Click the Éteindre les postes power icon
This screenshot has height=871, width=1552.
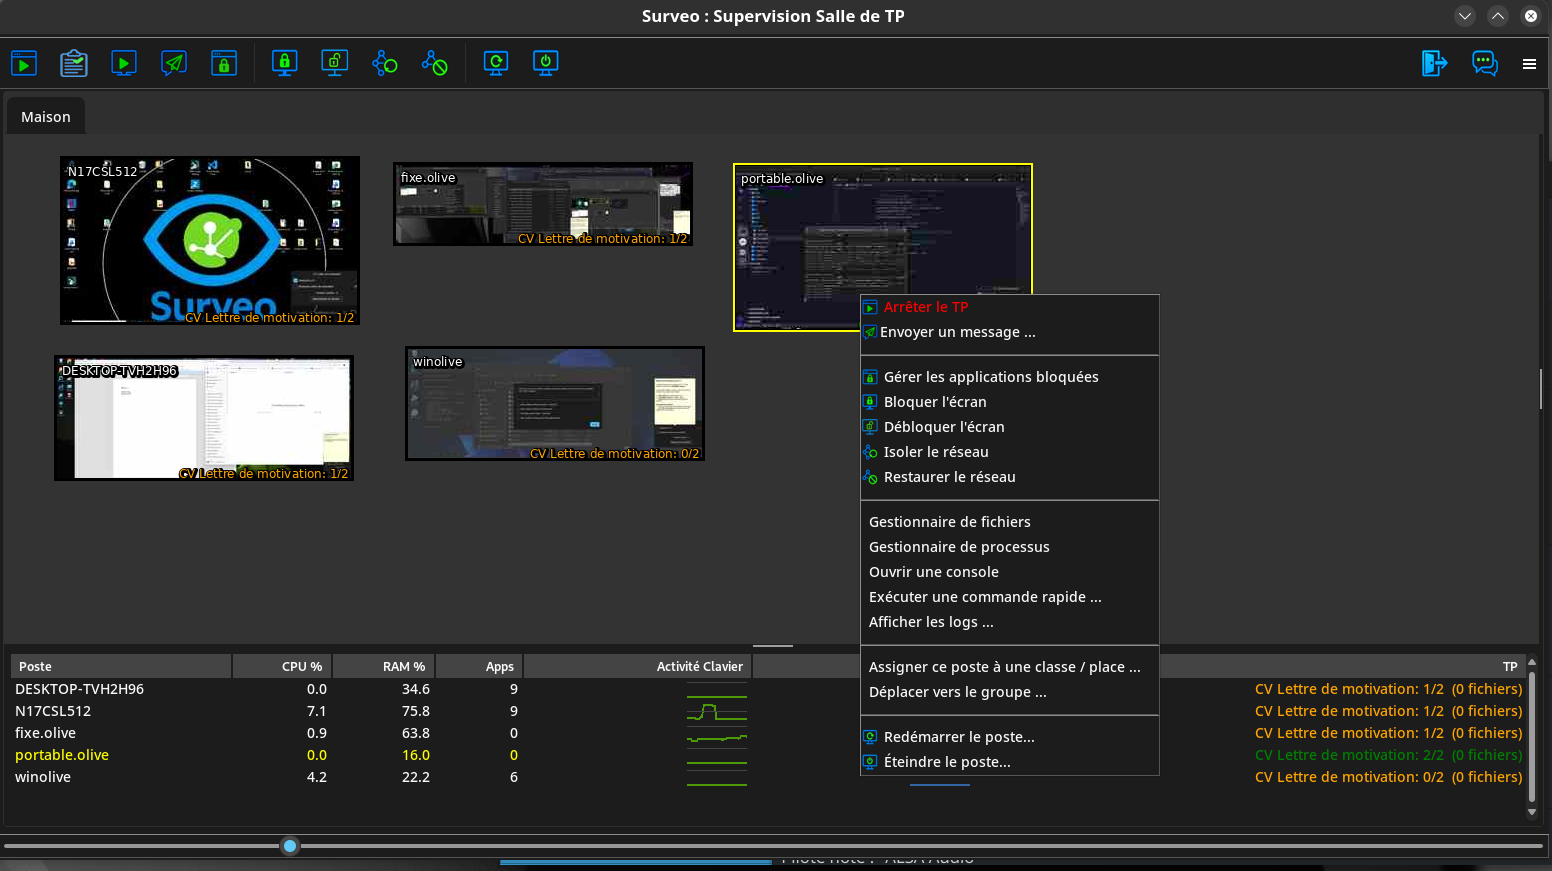coord(545,62)
